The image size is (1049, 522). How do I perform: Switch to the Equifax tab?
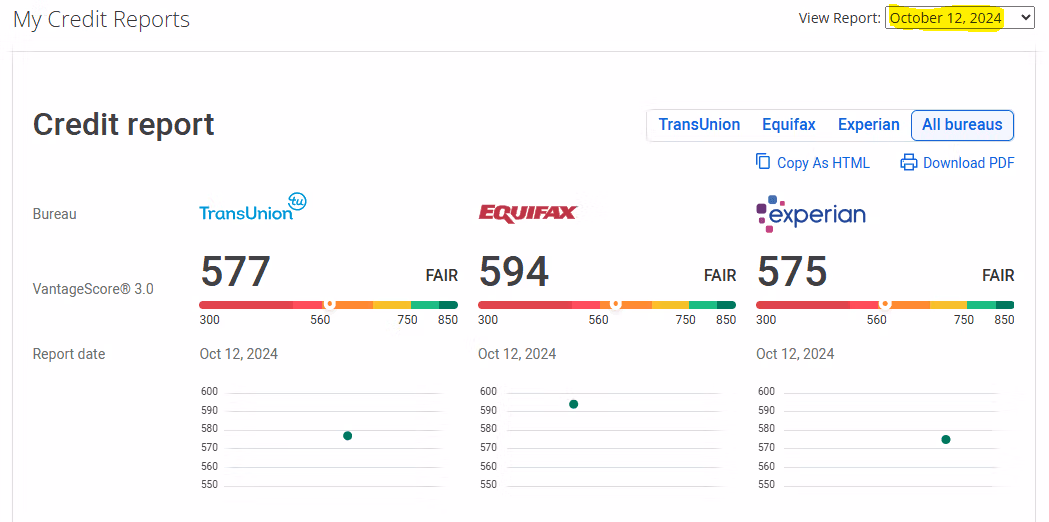[788, 125]
